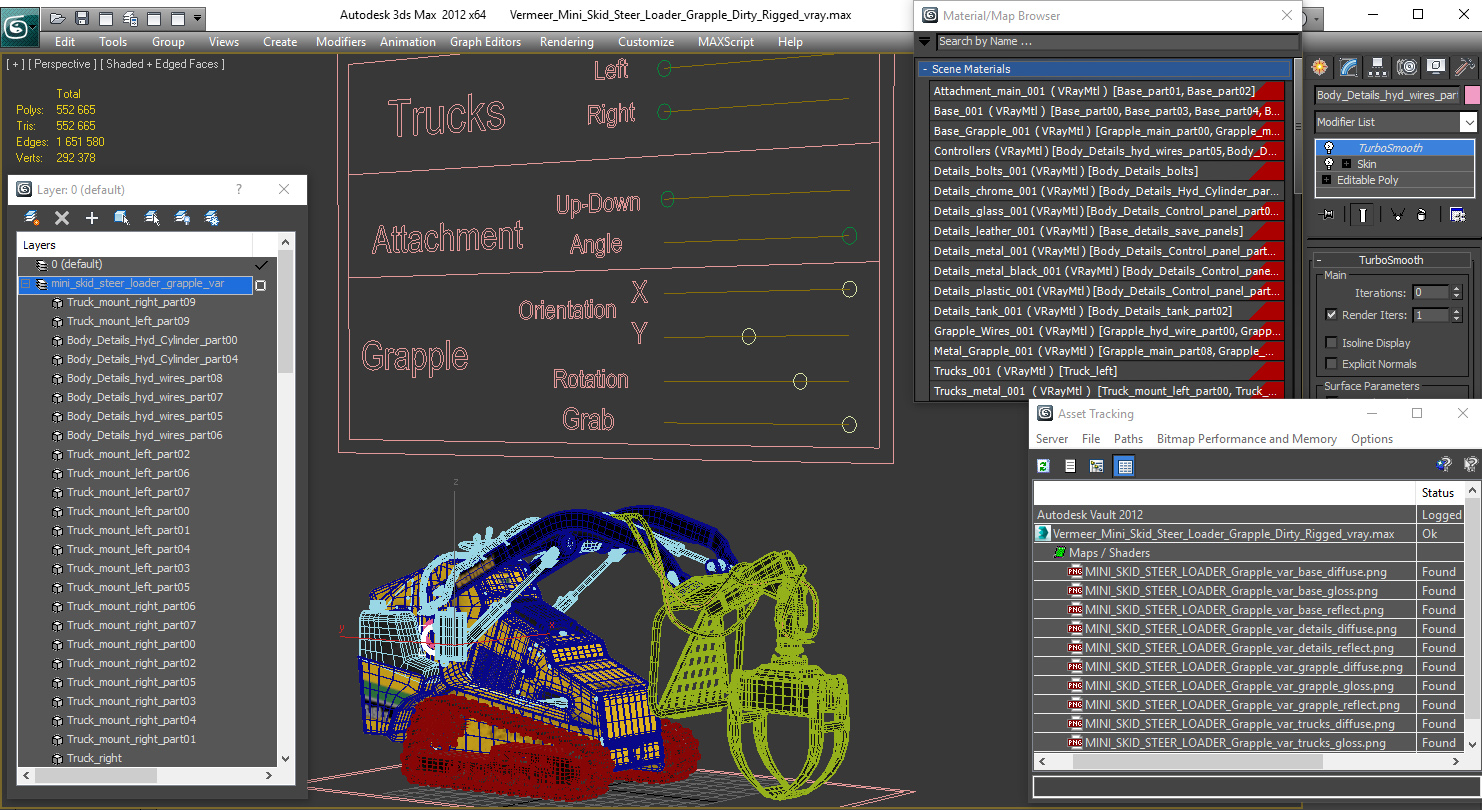
Task: Click Table View icon in Asset Tracking toolbar
Action: (x=1124, y=466)
